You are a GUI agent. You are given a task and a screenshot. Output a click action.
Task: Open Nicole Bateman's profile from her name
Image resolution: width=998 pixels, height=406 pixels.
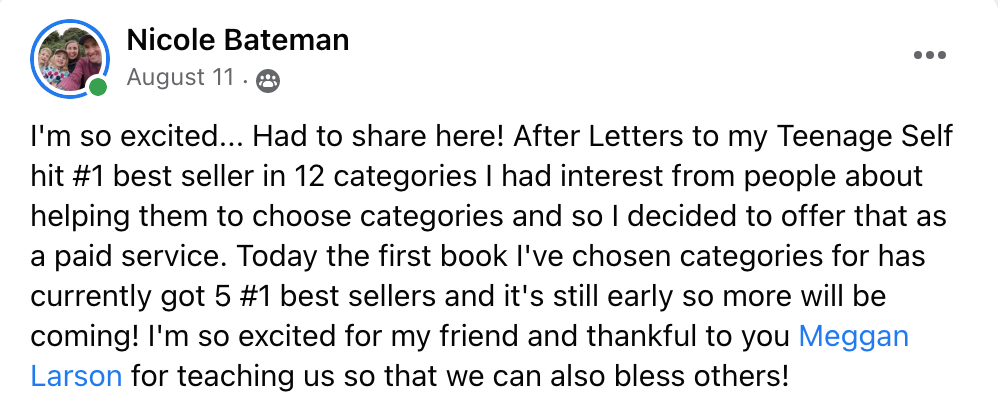pos(238,40)
